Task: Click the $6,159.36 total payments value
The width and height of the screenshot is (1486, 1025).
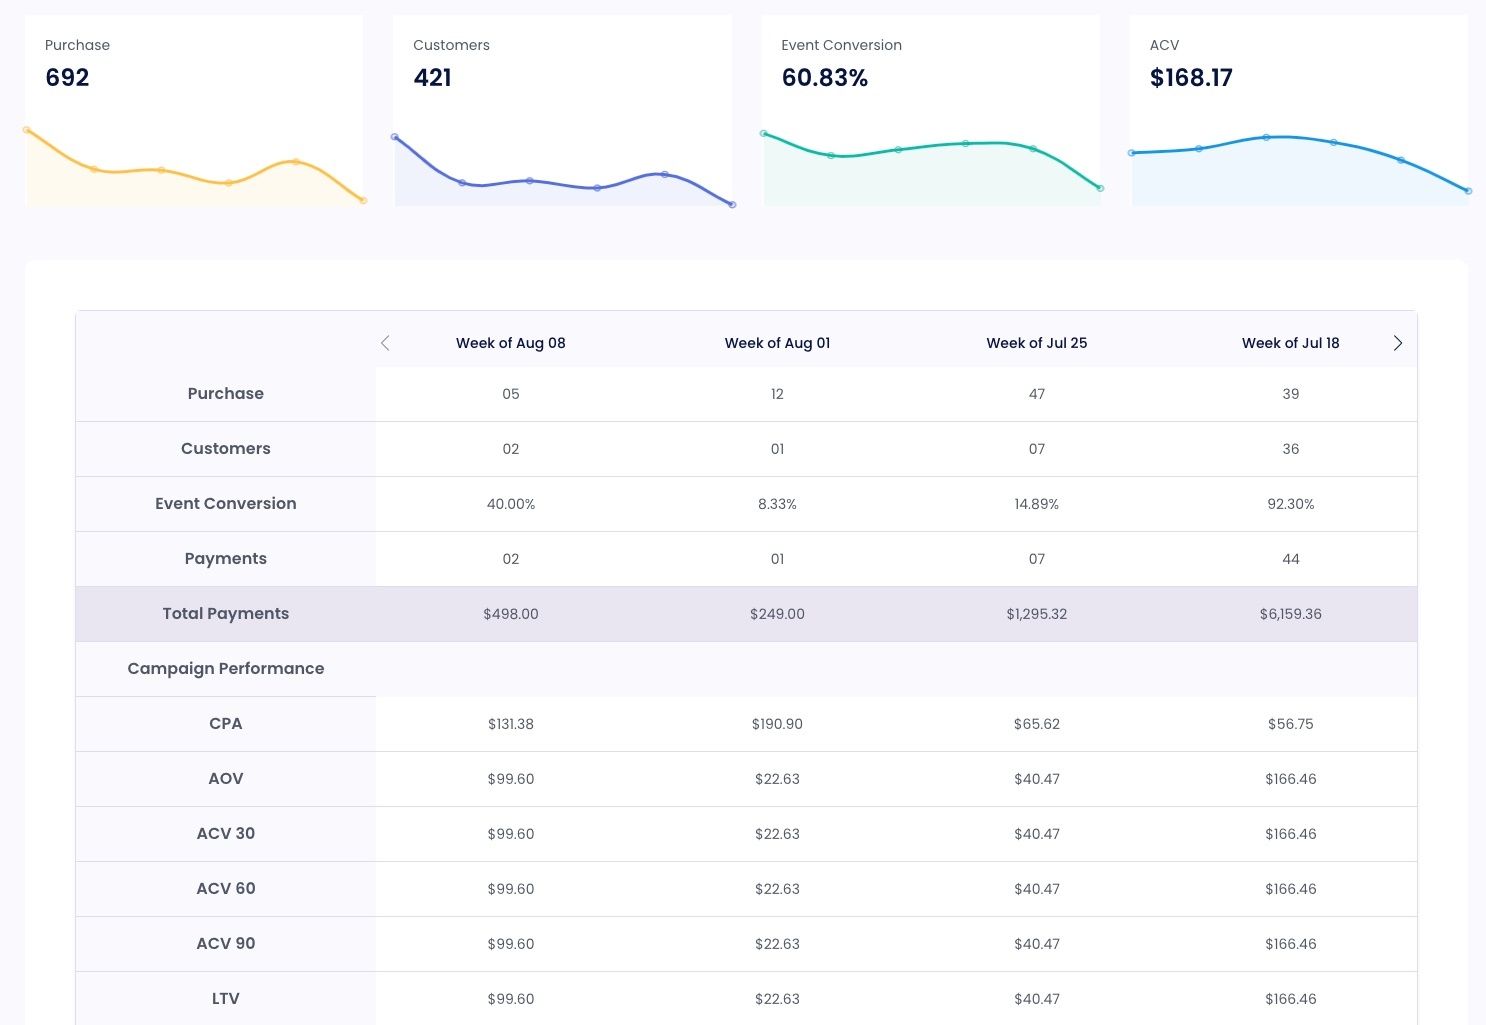Action: click(x=1291, y=614)
